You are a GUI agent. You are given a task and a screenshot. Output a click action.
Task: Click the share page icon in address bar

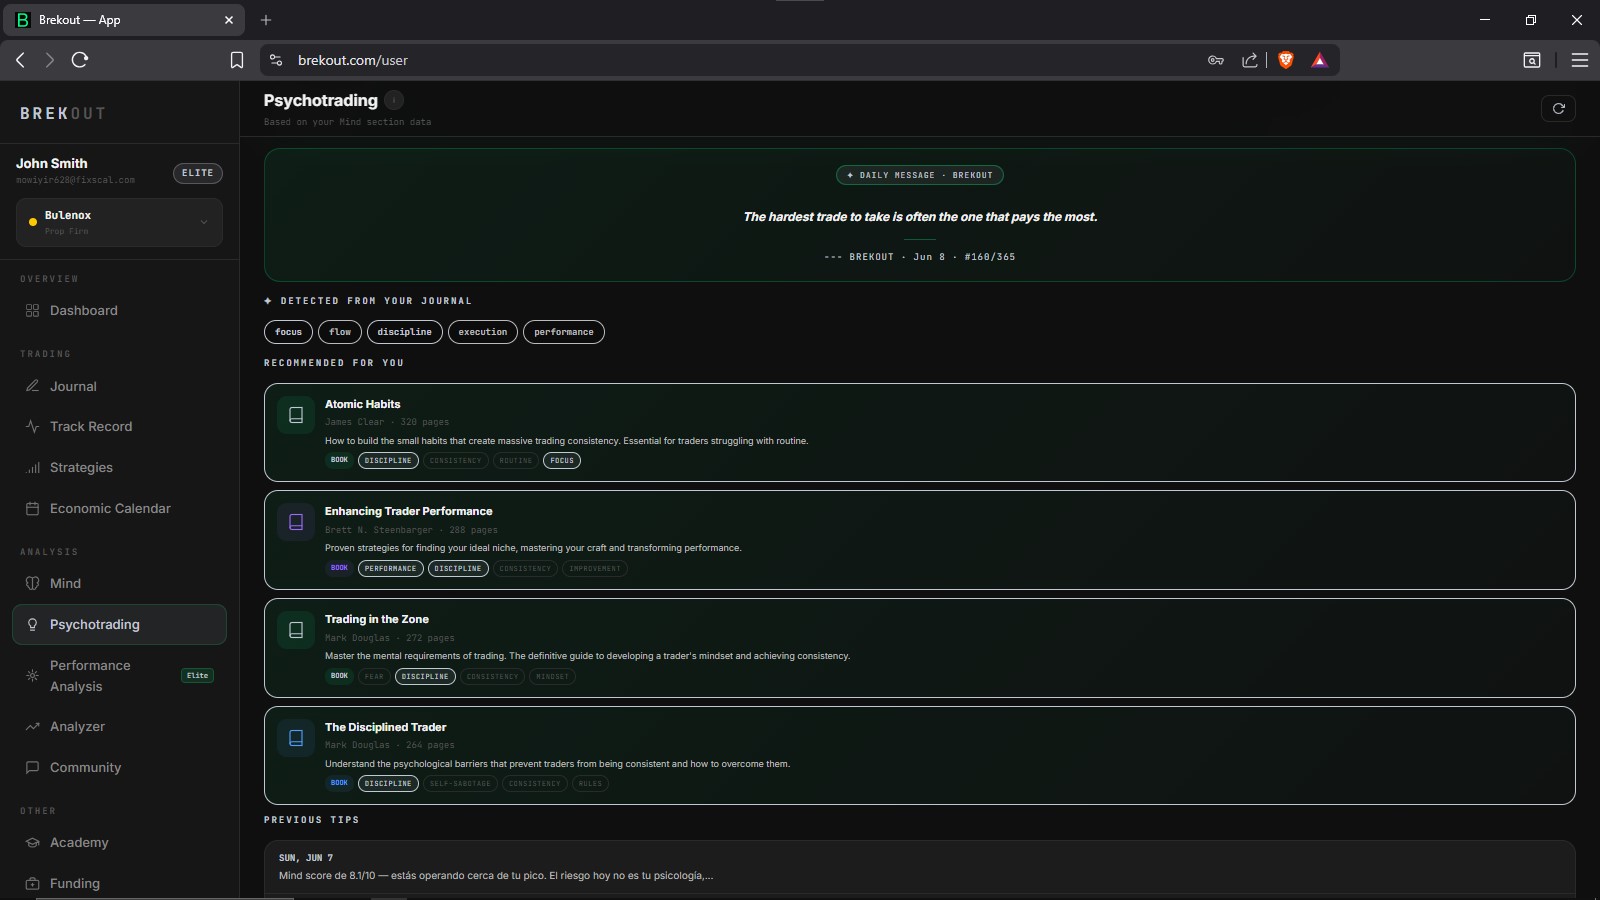click(1250, 60)
